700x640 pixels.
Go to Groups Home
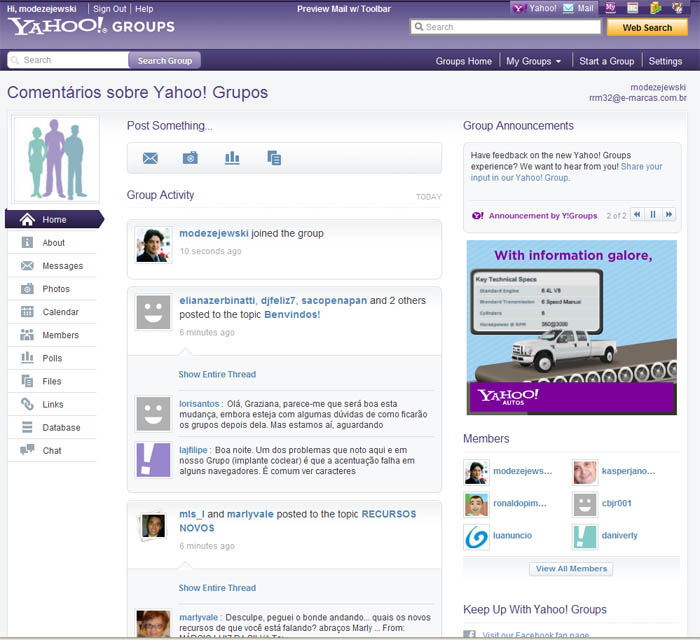pyautogui.click(x=463, y=61)
